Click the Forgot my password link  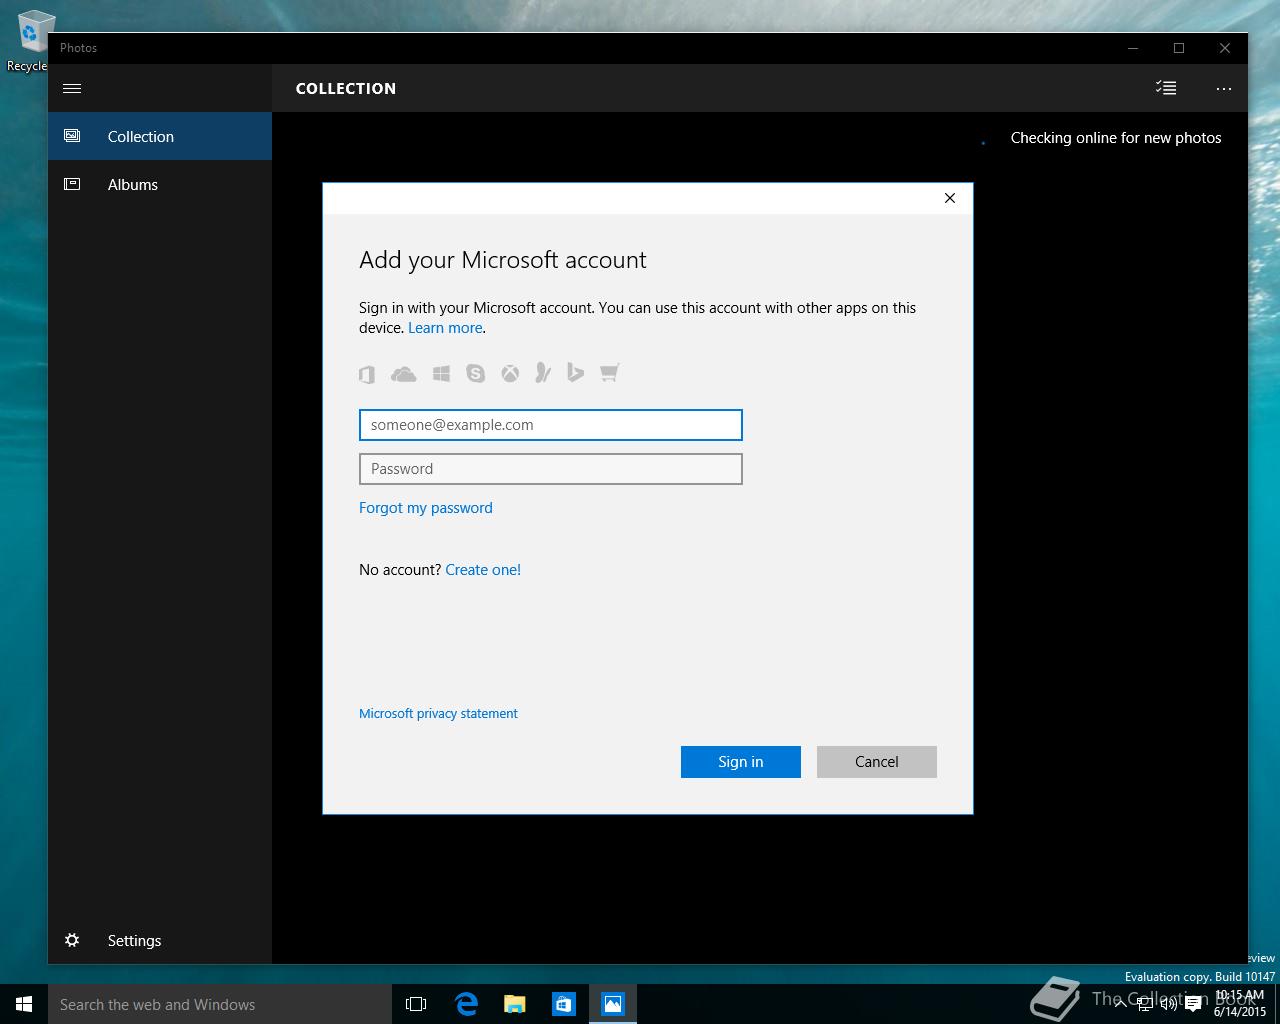pyautogui.click(x=426, y=508)
